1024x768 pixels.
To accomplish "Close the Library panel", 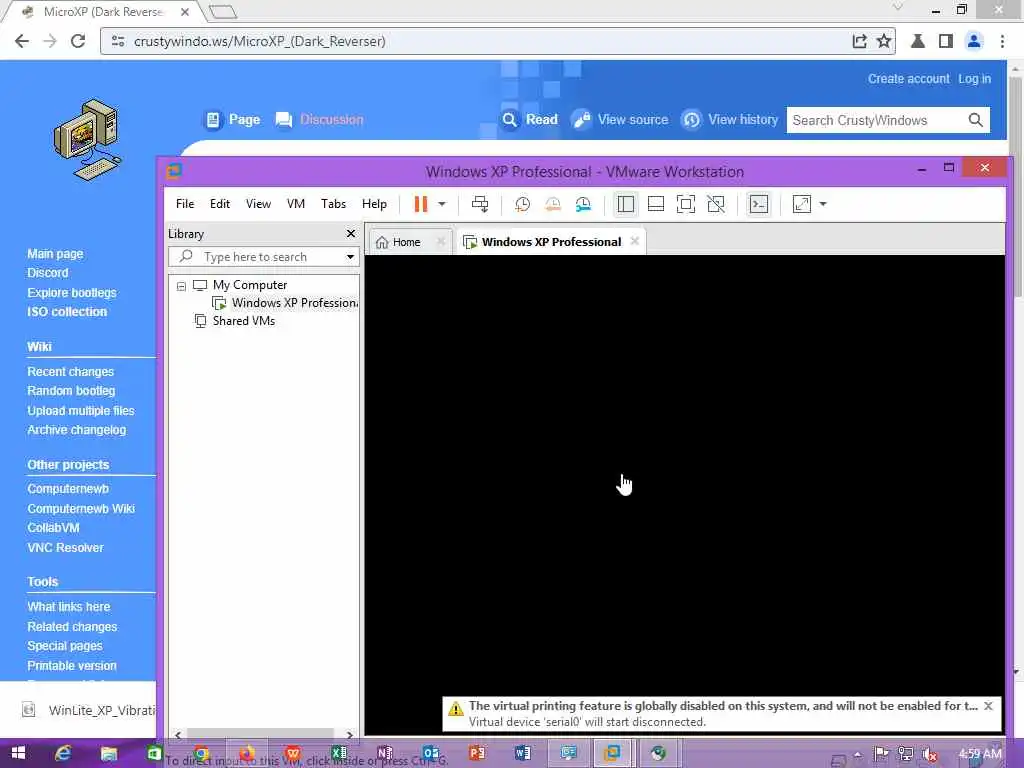I will [x=351, y=234].
